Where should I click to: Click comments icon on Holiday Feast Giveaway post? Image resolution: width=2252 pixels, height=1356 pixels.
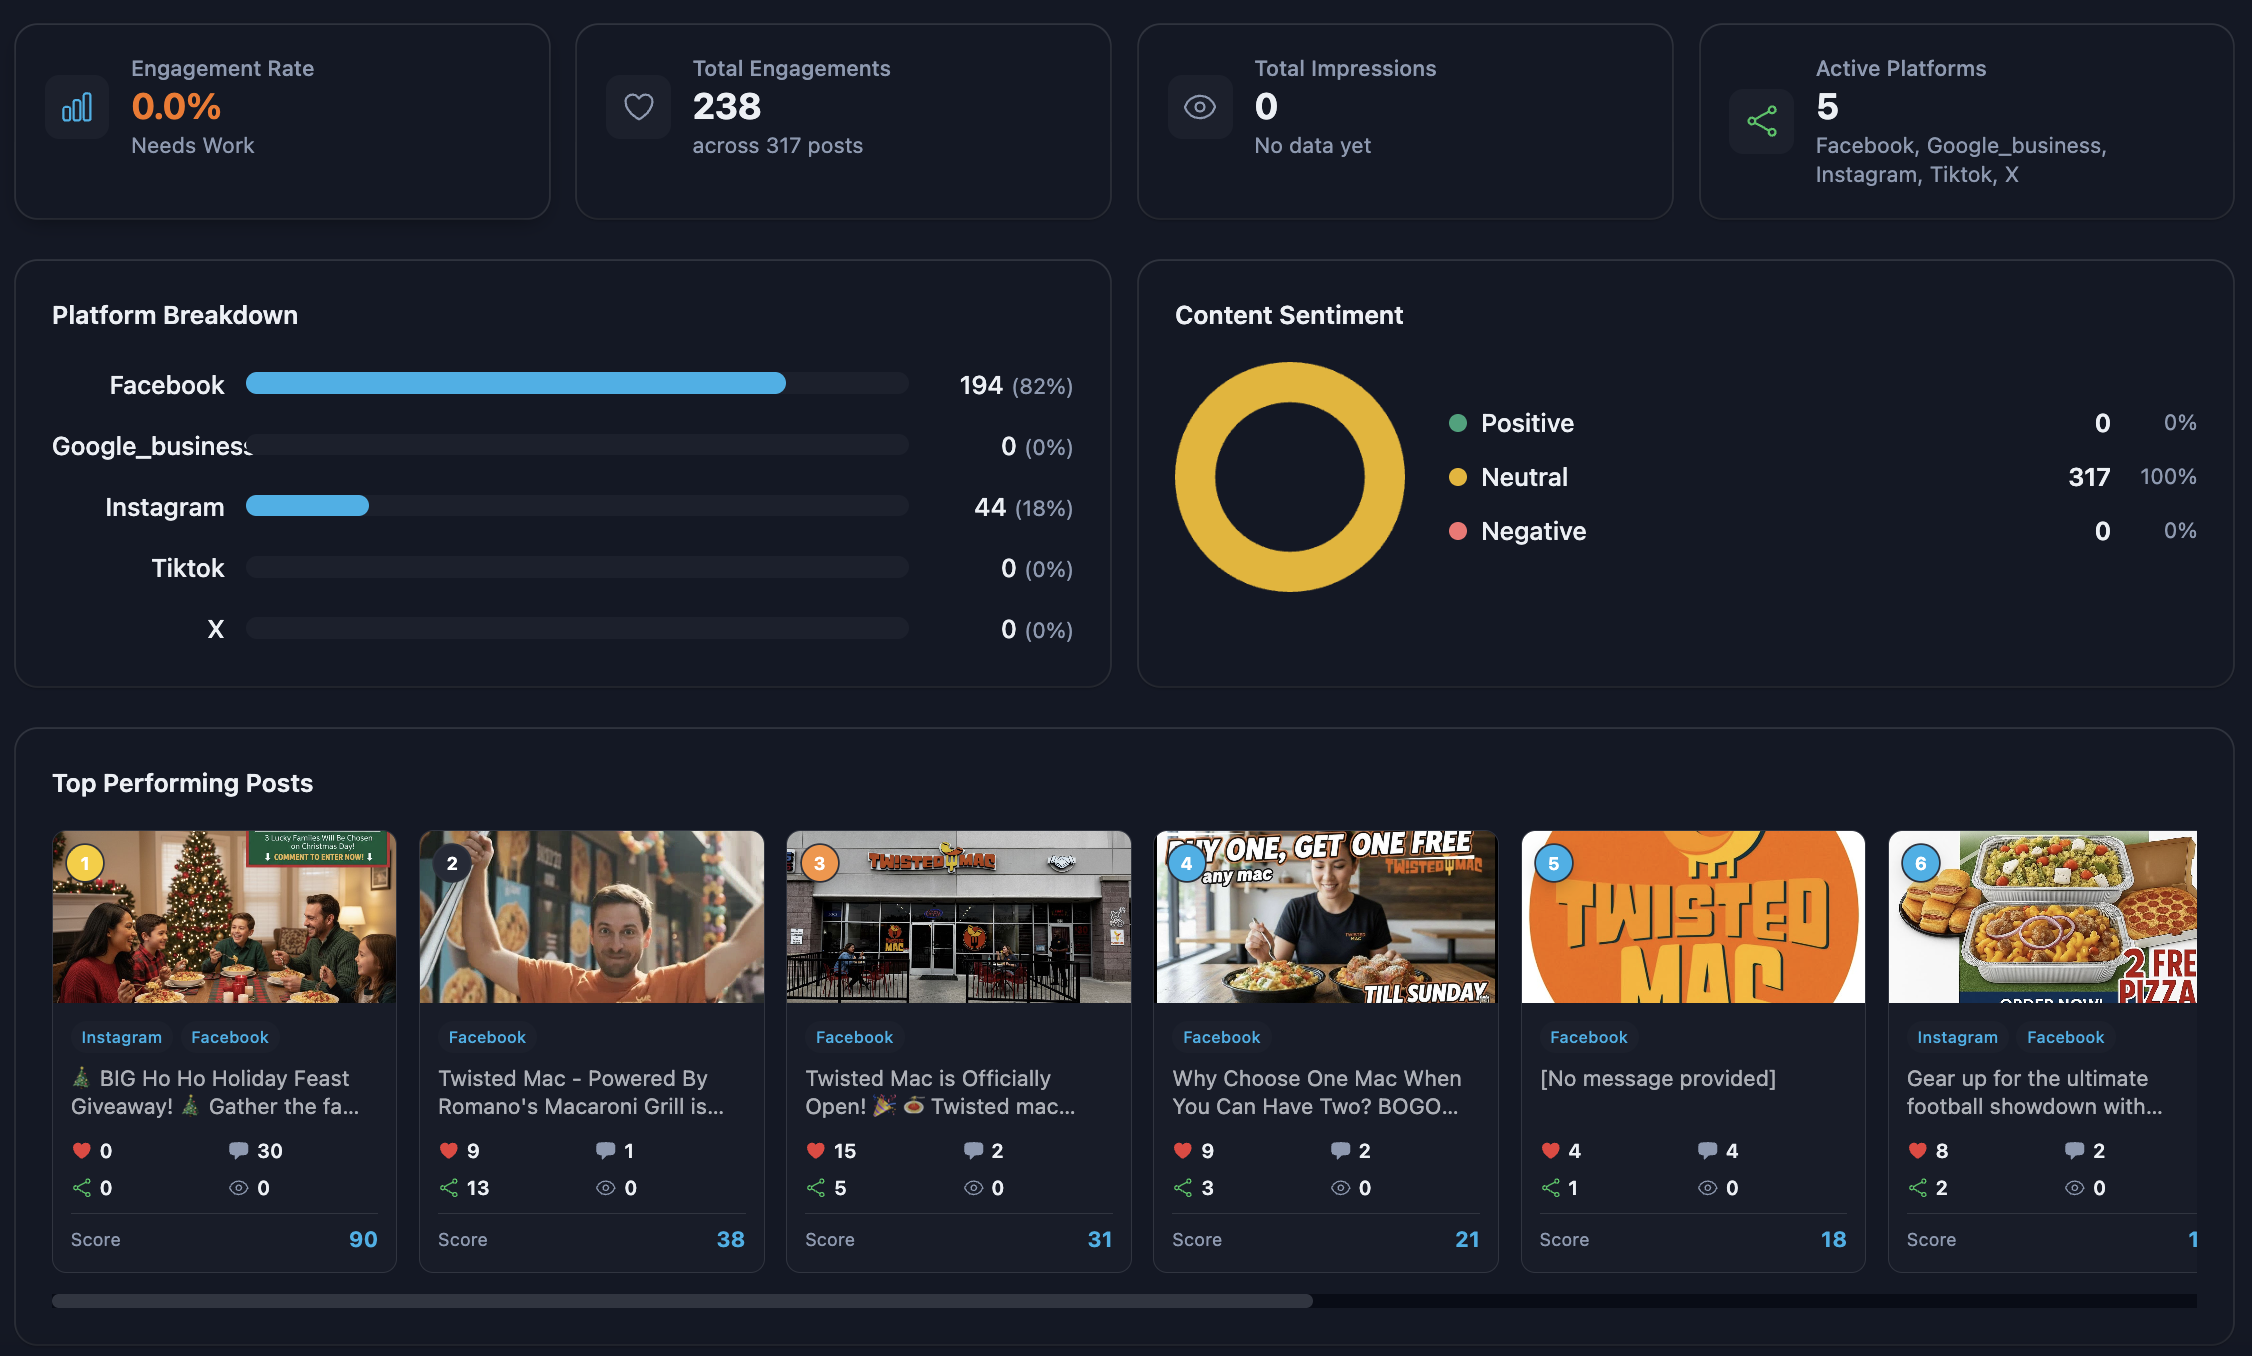[x=238, y=1151]
